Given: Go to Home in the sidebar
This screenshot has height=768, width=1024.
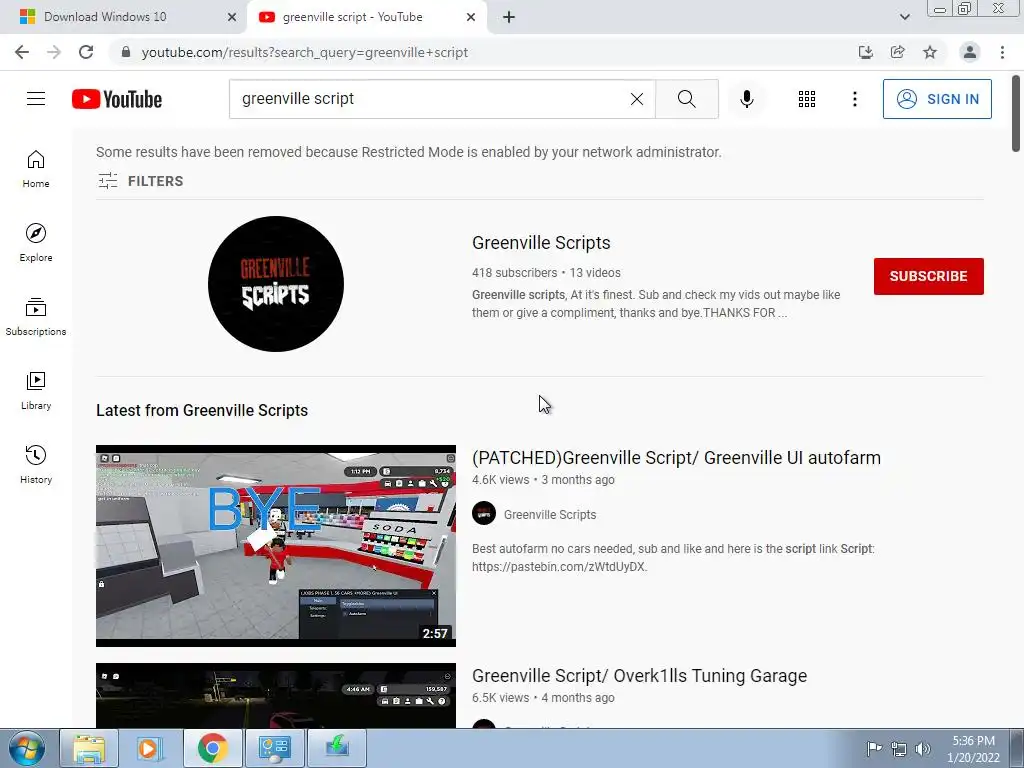Looking at the screenshot, I should click(x=36, y=168).
